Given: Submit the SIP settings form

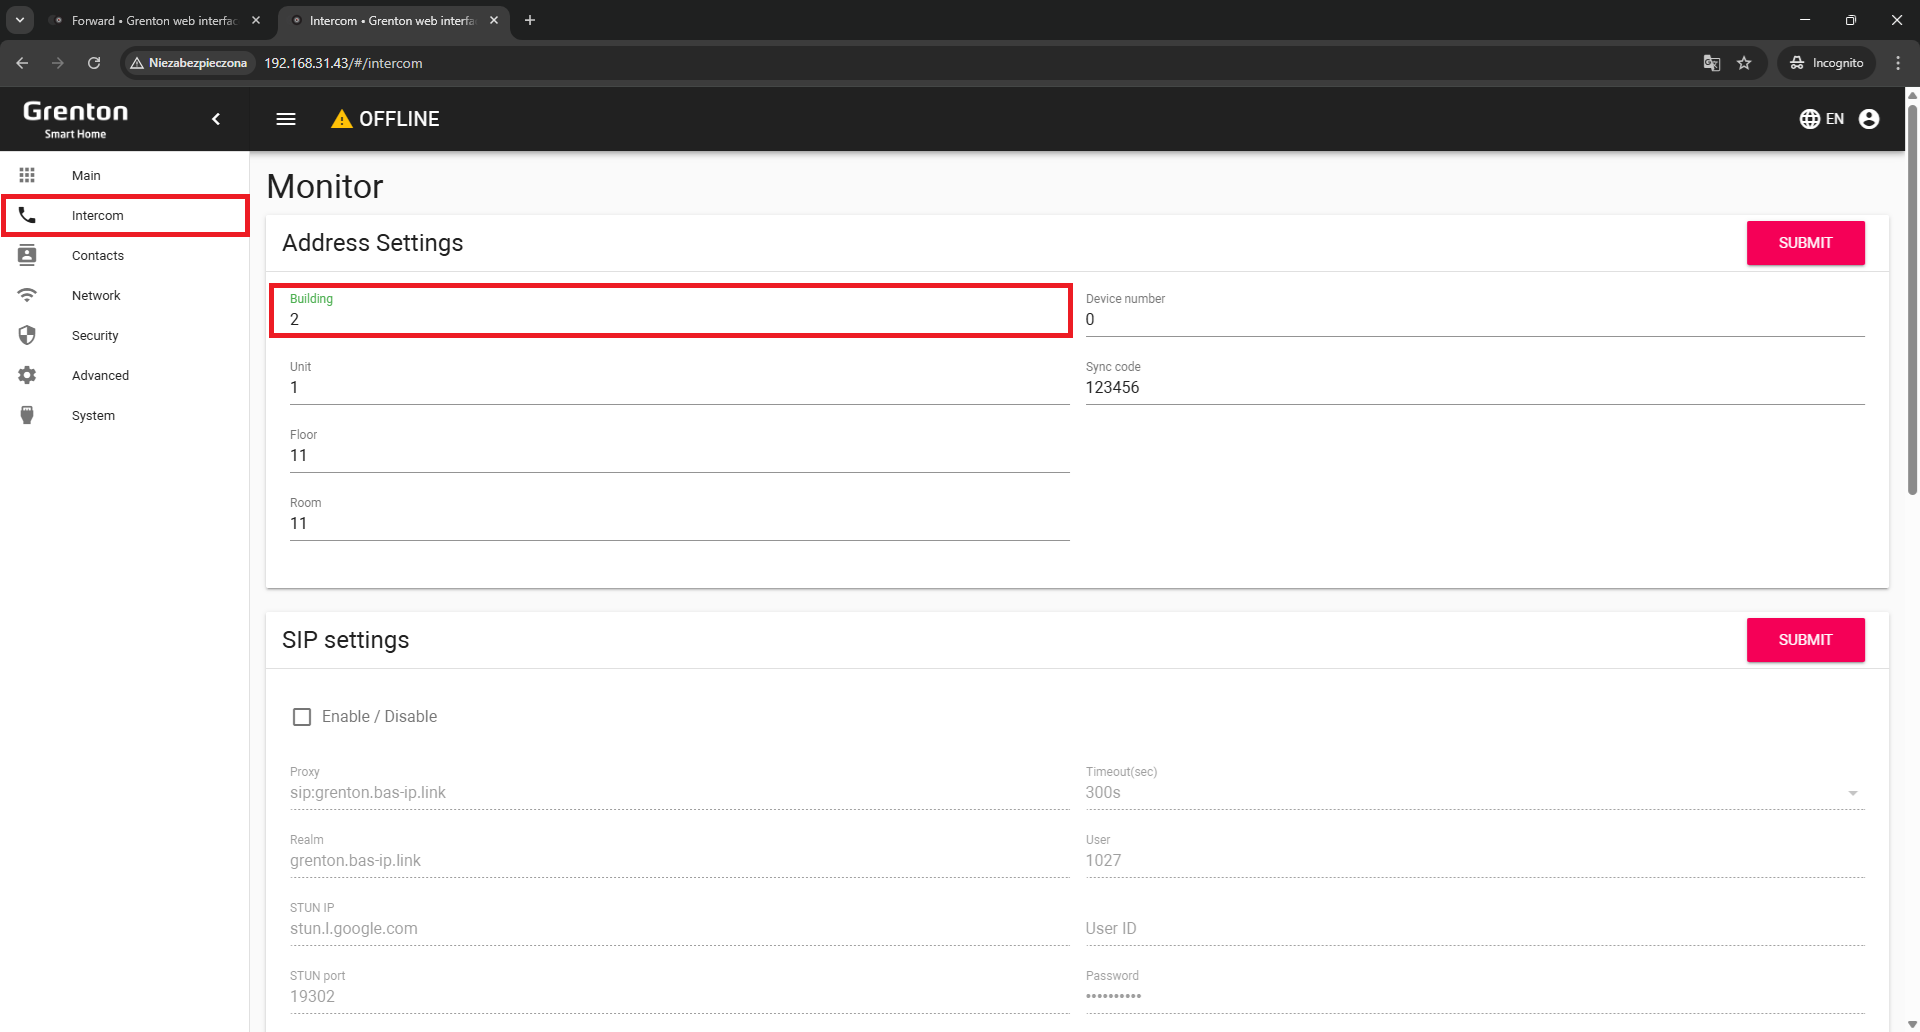Looking at the screenshot, I should [1804, 640].
